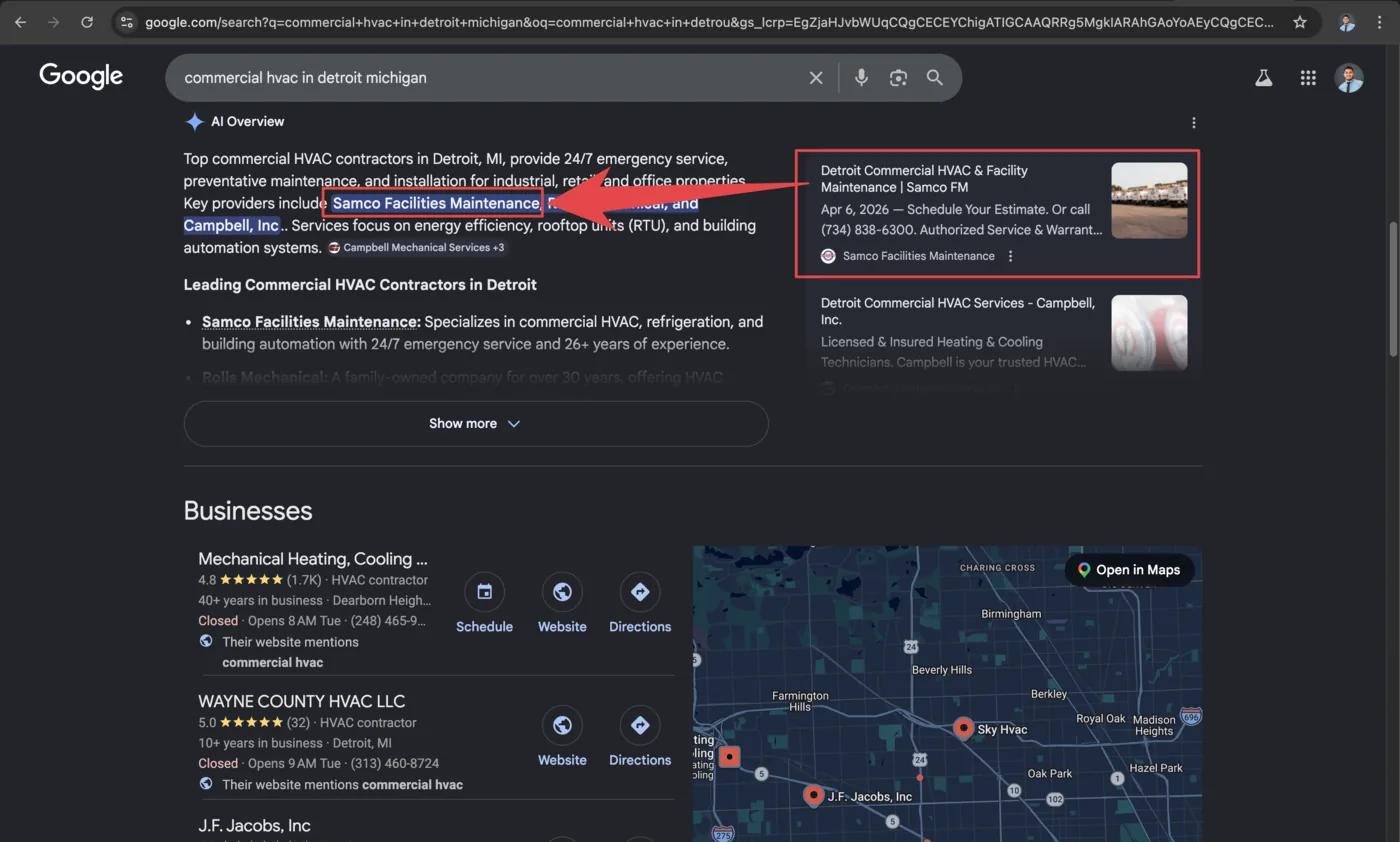Click the Businesses heading

point(248,511)
